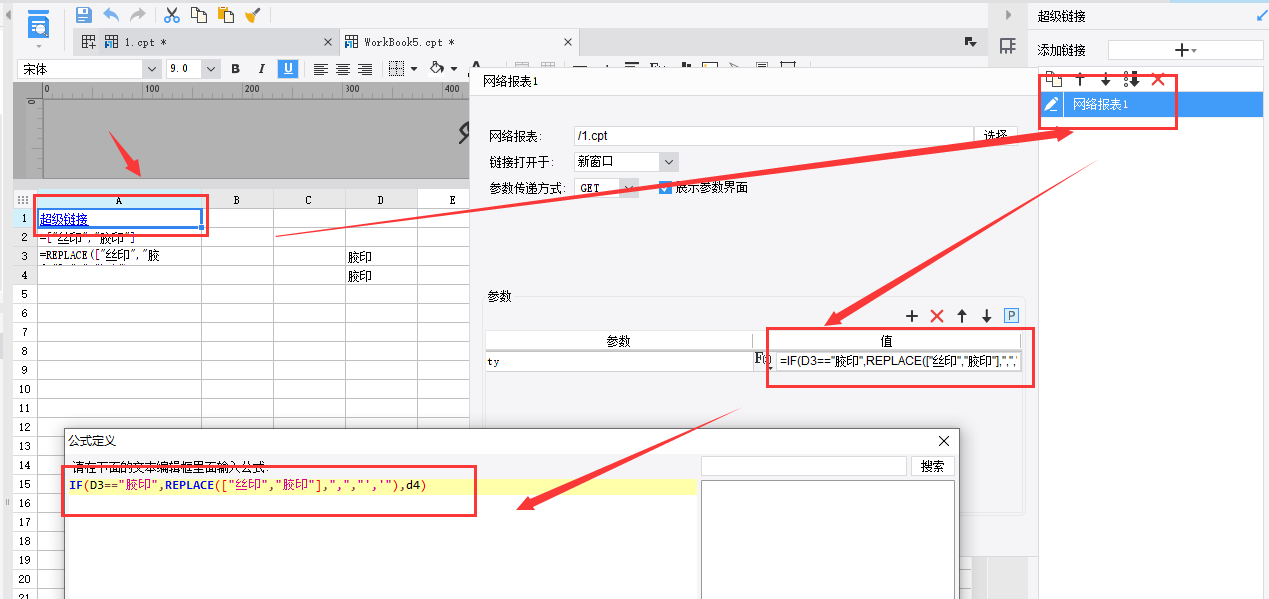Move the hyperlink up in the list

click(x=1080, y=79)
